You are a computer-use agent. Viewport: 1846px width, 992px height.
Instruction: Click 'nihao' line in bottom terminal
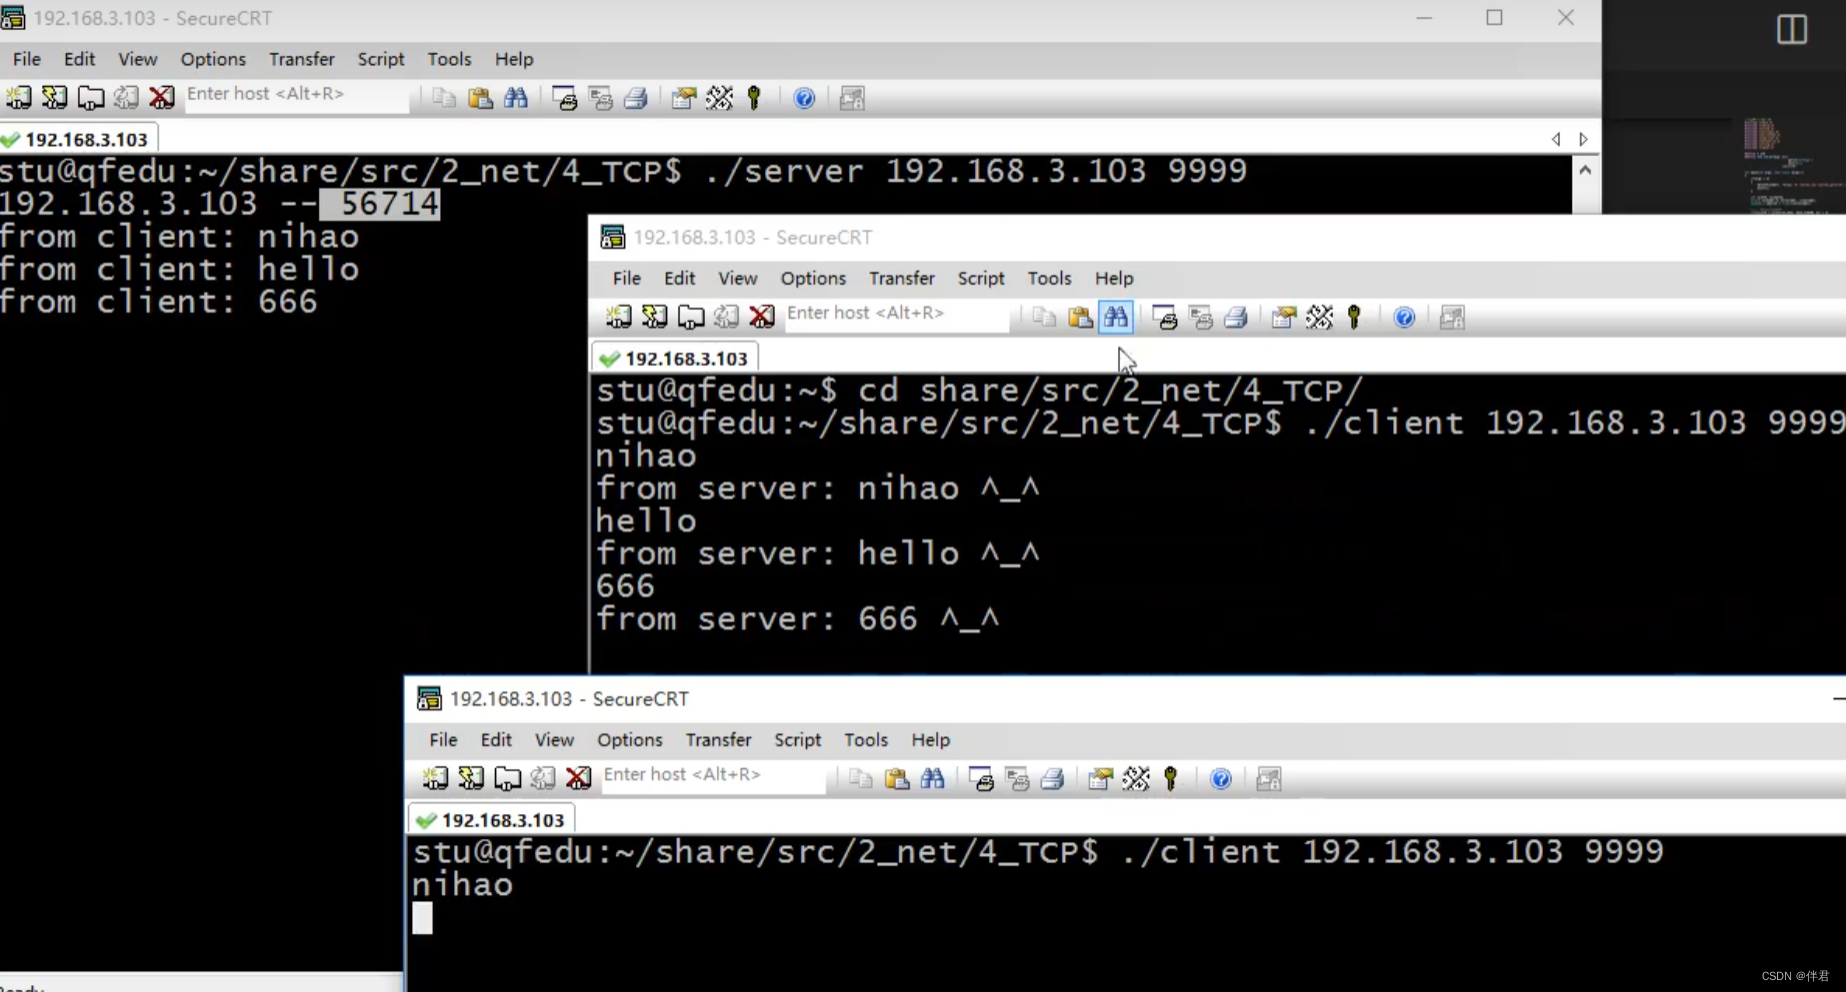463,885
